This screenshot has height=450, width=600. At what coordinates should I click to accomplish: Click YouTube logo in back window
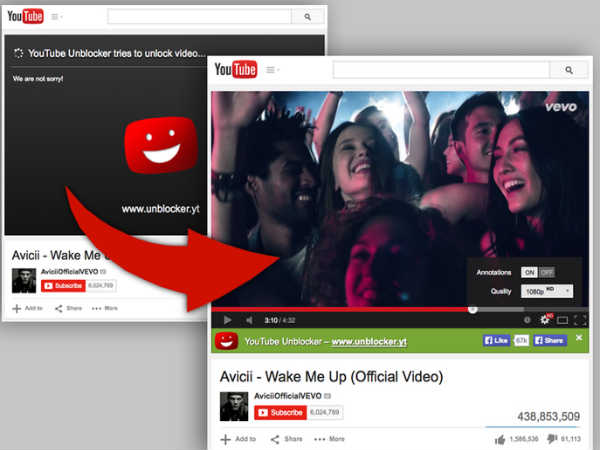click(25, 16)
